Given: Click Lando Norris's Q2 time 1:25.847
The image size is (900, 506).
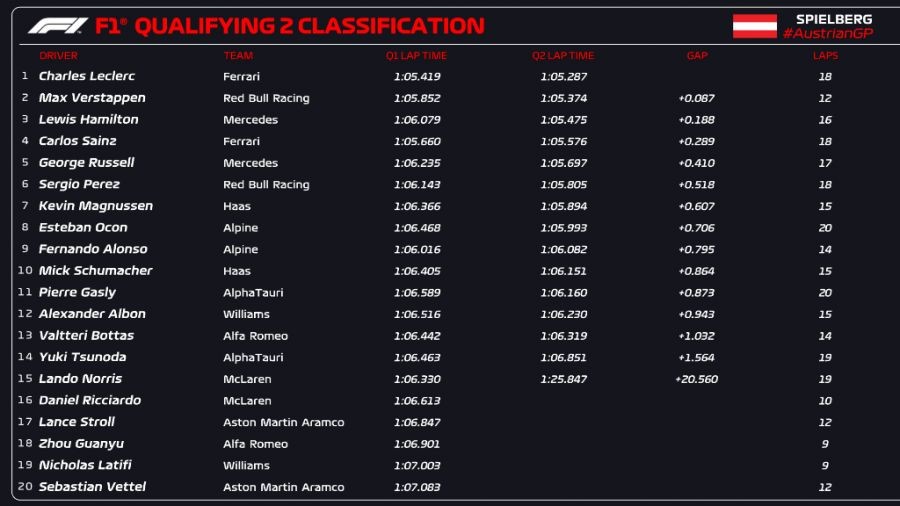Looking at the screenshot, I should pyautogui.click(x=563, y=379).
